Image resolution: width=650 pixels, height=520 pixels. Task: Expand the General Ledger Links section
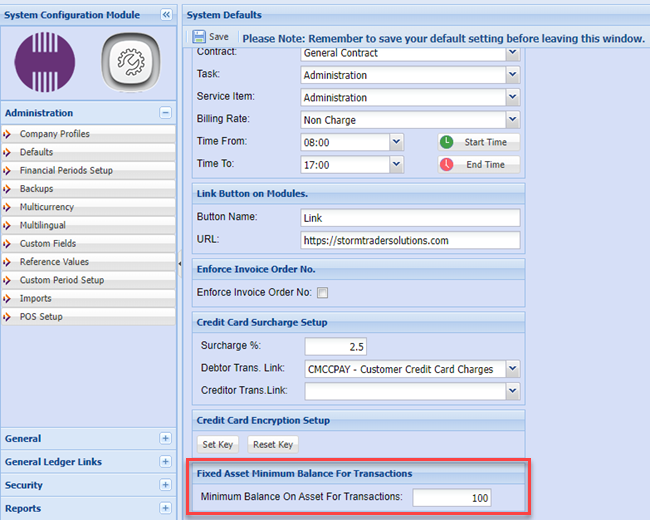(165, 462)
